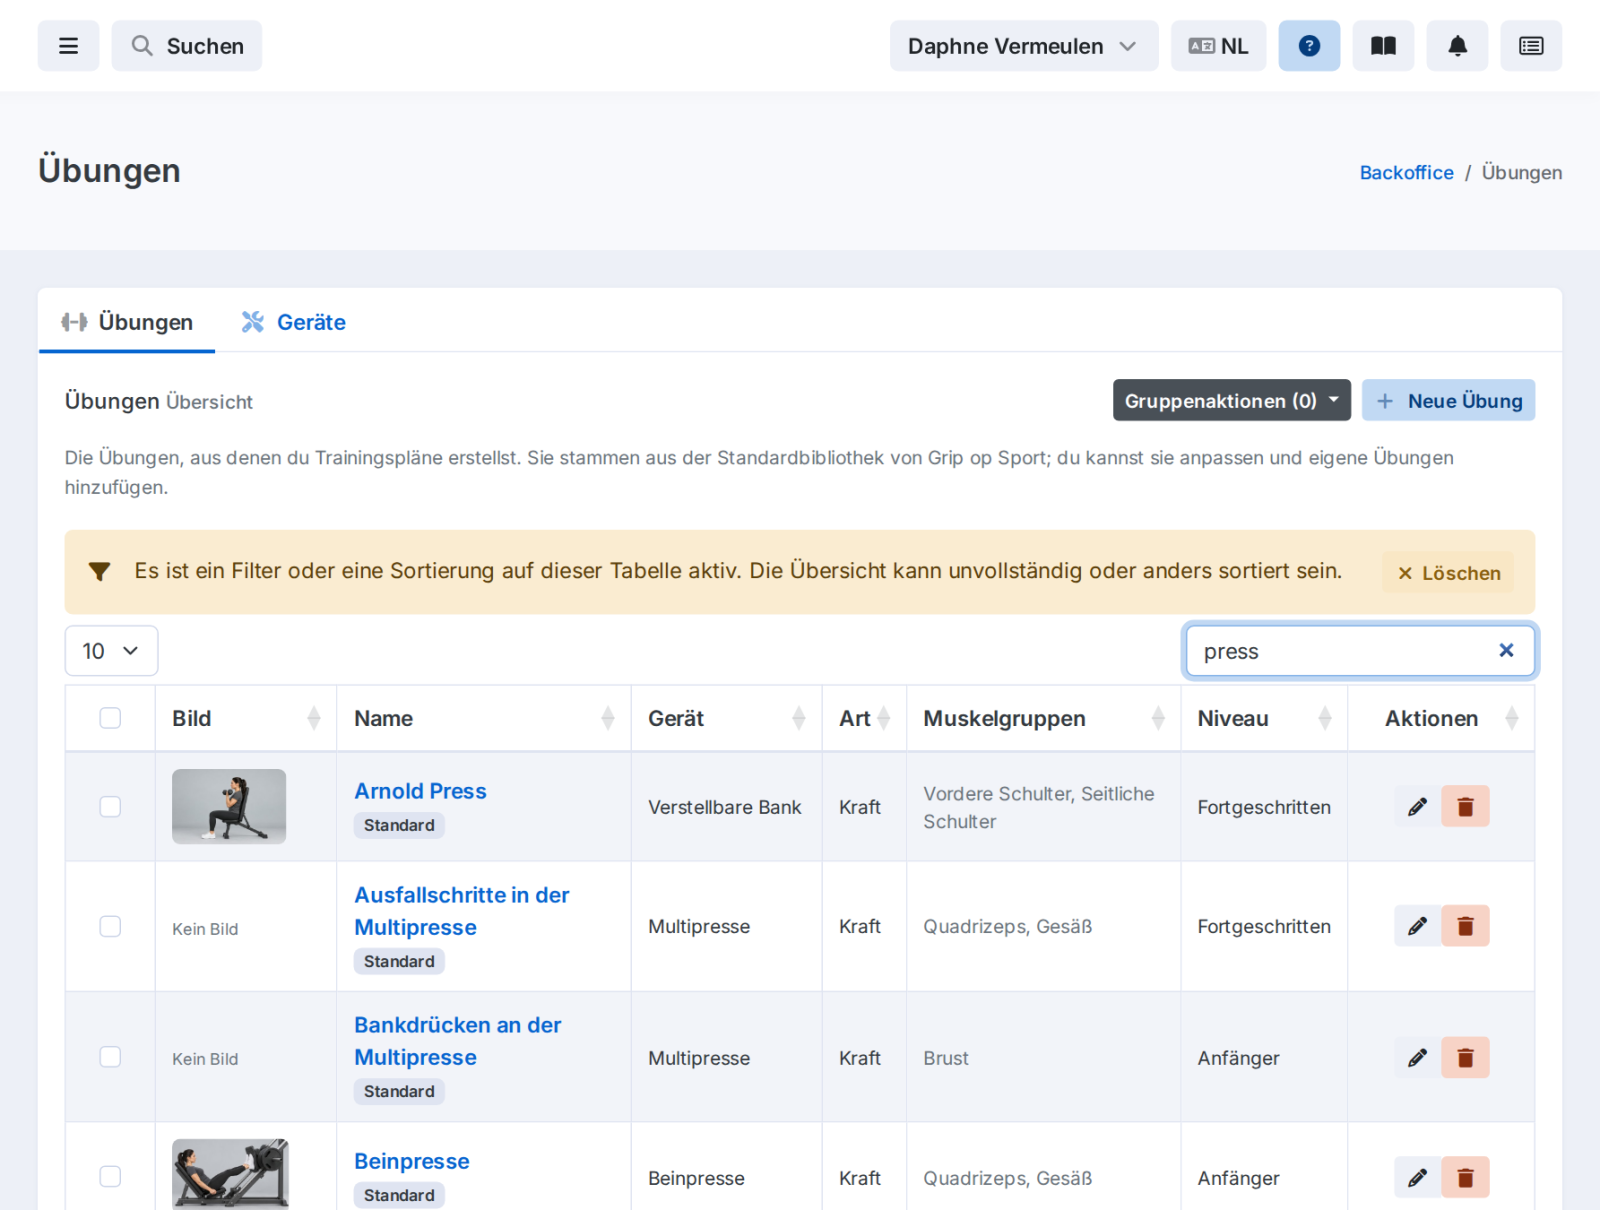Change the rows per page 10 dropdown
Viewport: 1600px width, 1210px height.
coord(111,651)
